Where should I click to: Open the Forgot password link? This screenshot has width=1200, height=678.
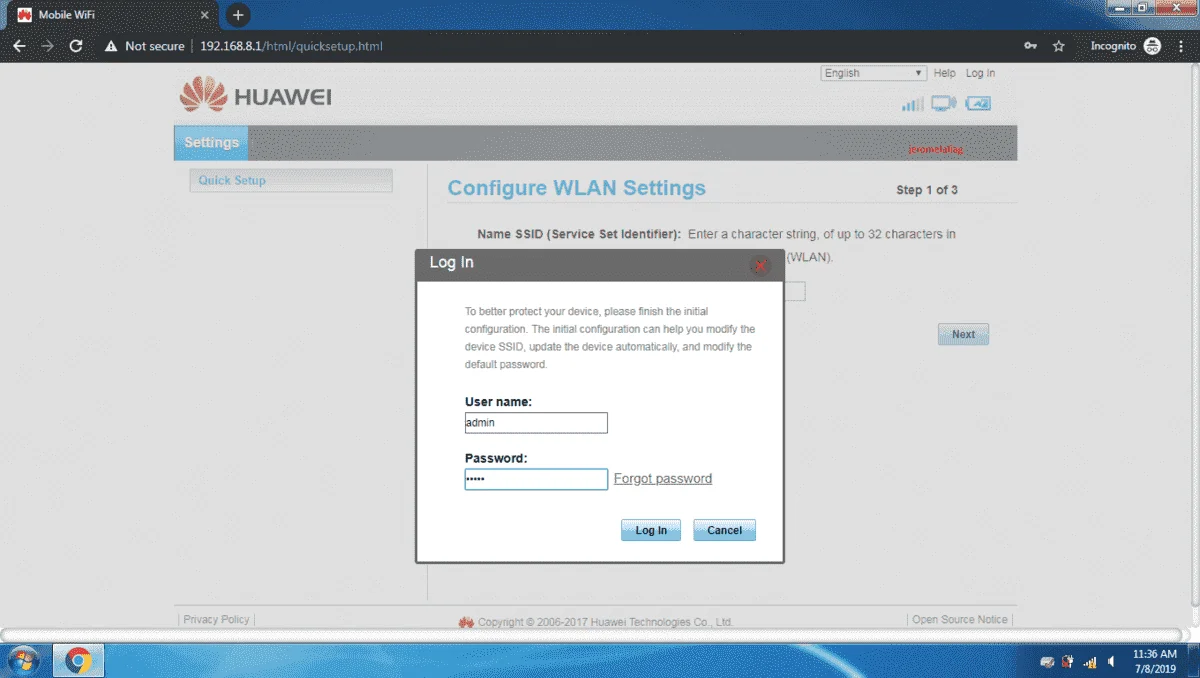663,479
